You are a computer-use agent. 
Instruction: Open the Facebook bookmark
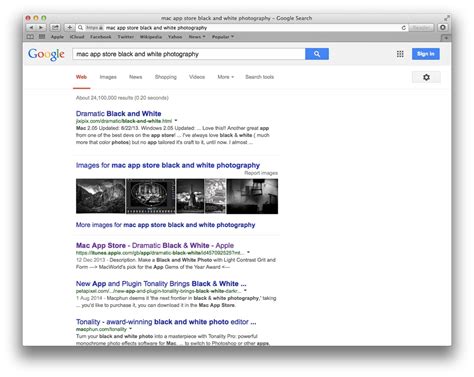pyautogui.click(x=101, y=37)
